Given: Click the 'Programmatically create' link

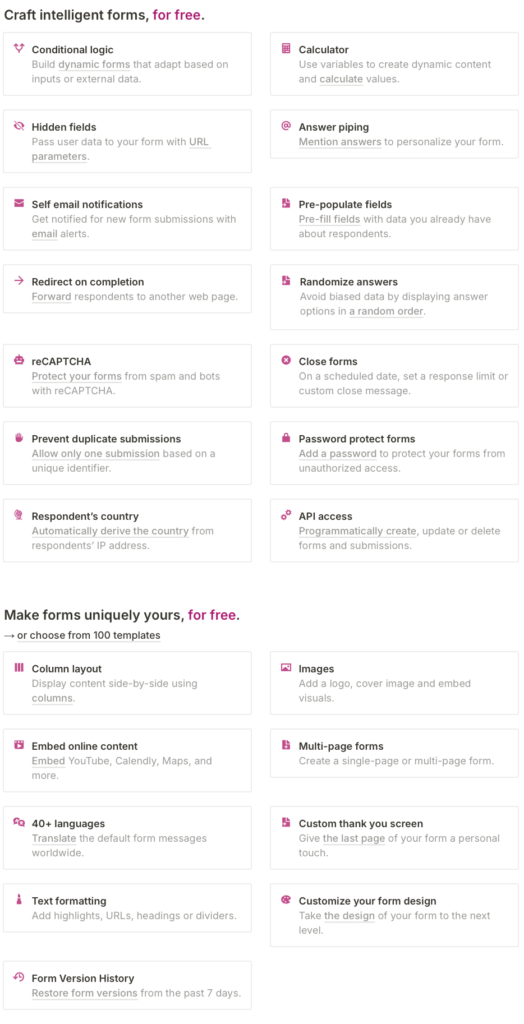Looking at the screenshot, I should coord(350,531).
